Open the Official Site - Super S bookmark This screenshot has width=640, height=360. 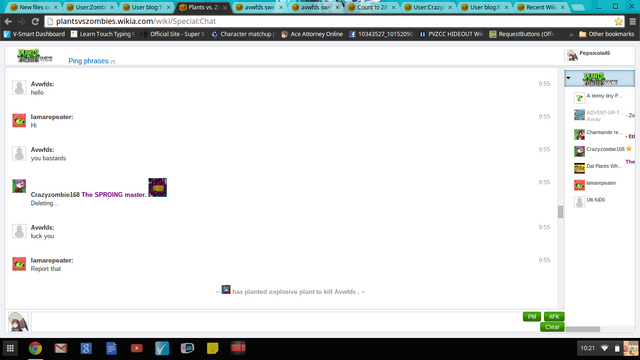[x=172, y=34]
